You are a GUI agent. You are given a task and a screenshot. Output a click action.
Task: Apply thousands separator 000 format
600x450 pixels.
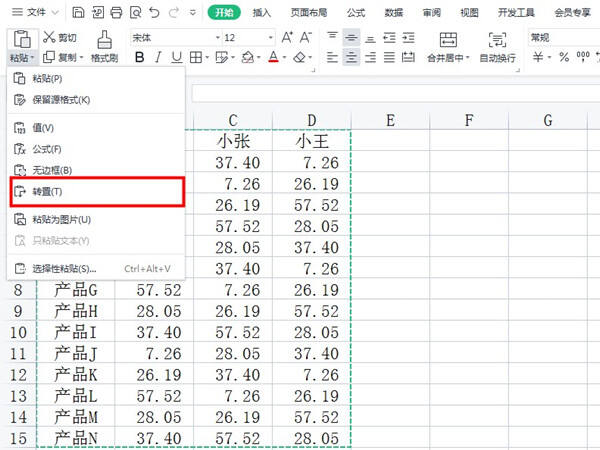(583, 57)
